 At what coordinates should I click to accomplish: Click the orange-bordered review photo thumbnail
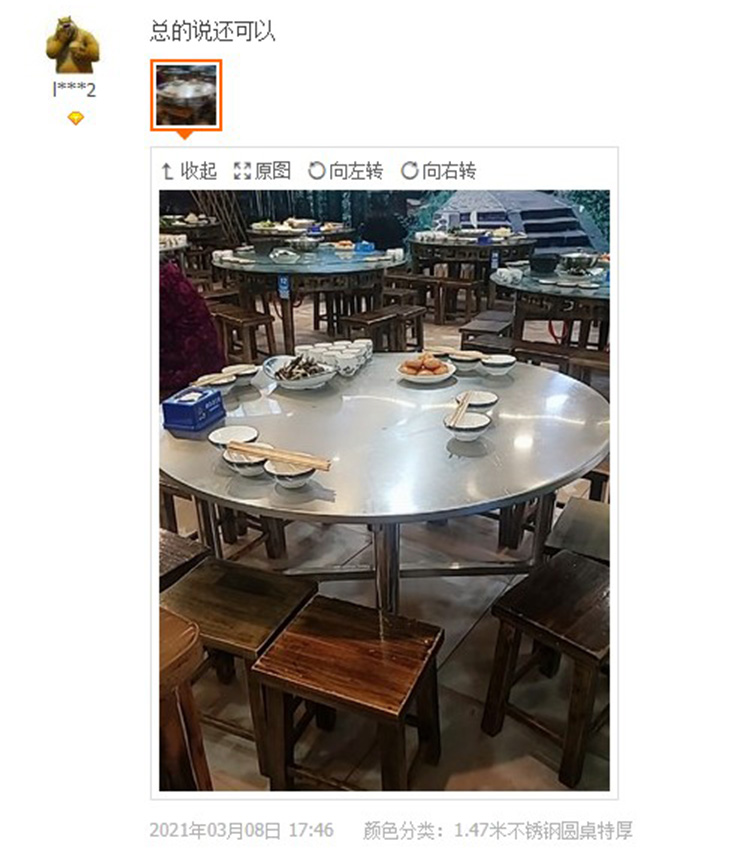(186, 95)
